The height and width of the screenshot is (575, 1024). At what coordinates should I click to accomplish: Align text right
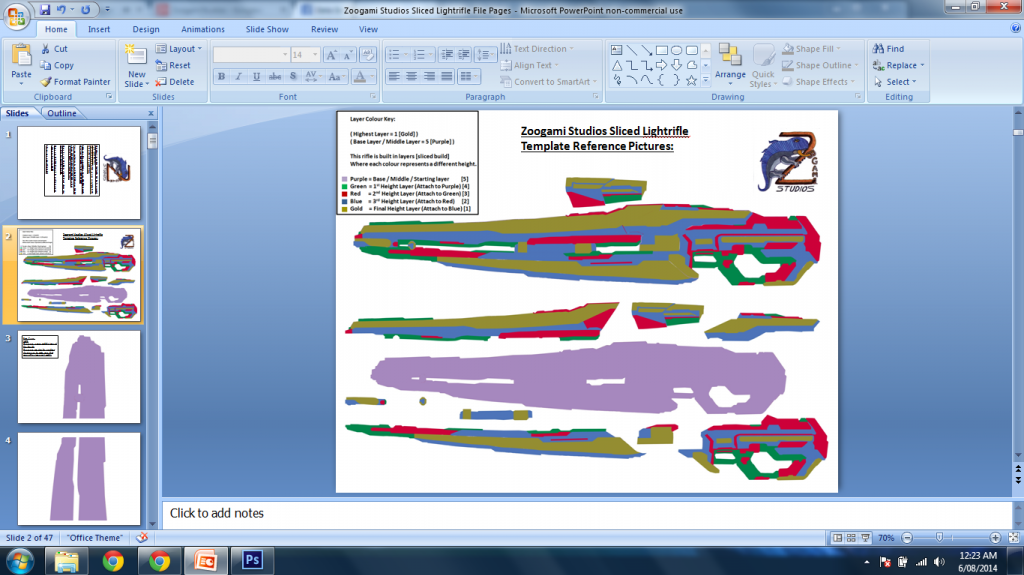pyautogui.click(x=429, y=76)
